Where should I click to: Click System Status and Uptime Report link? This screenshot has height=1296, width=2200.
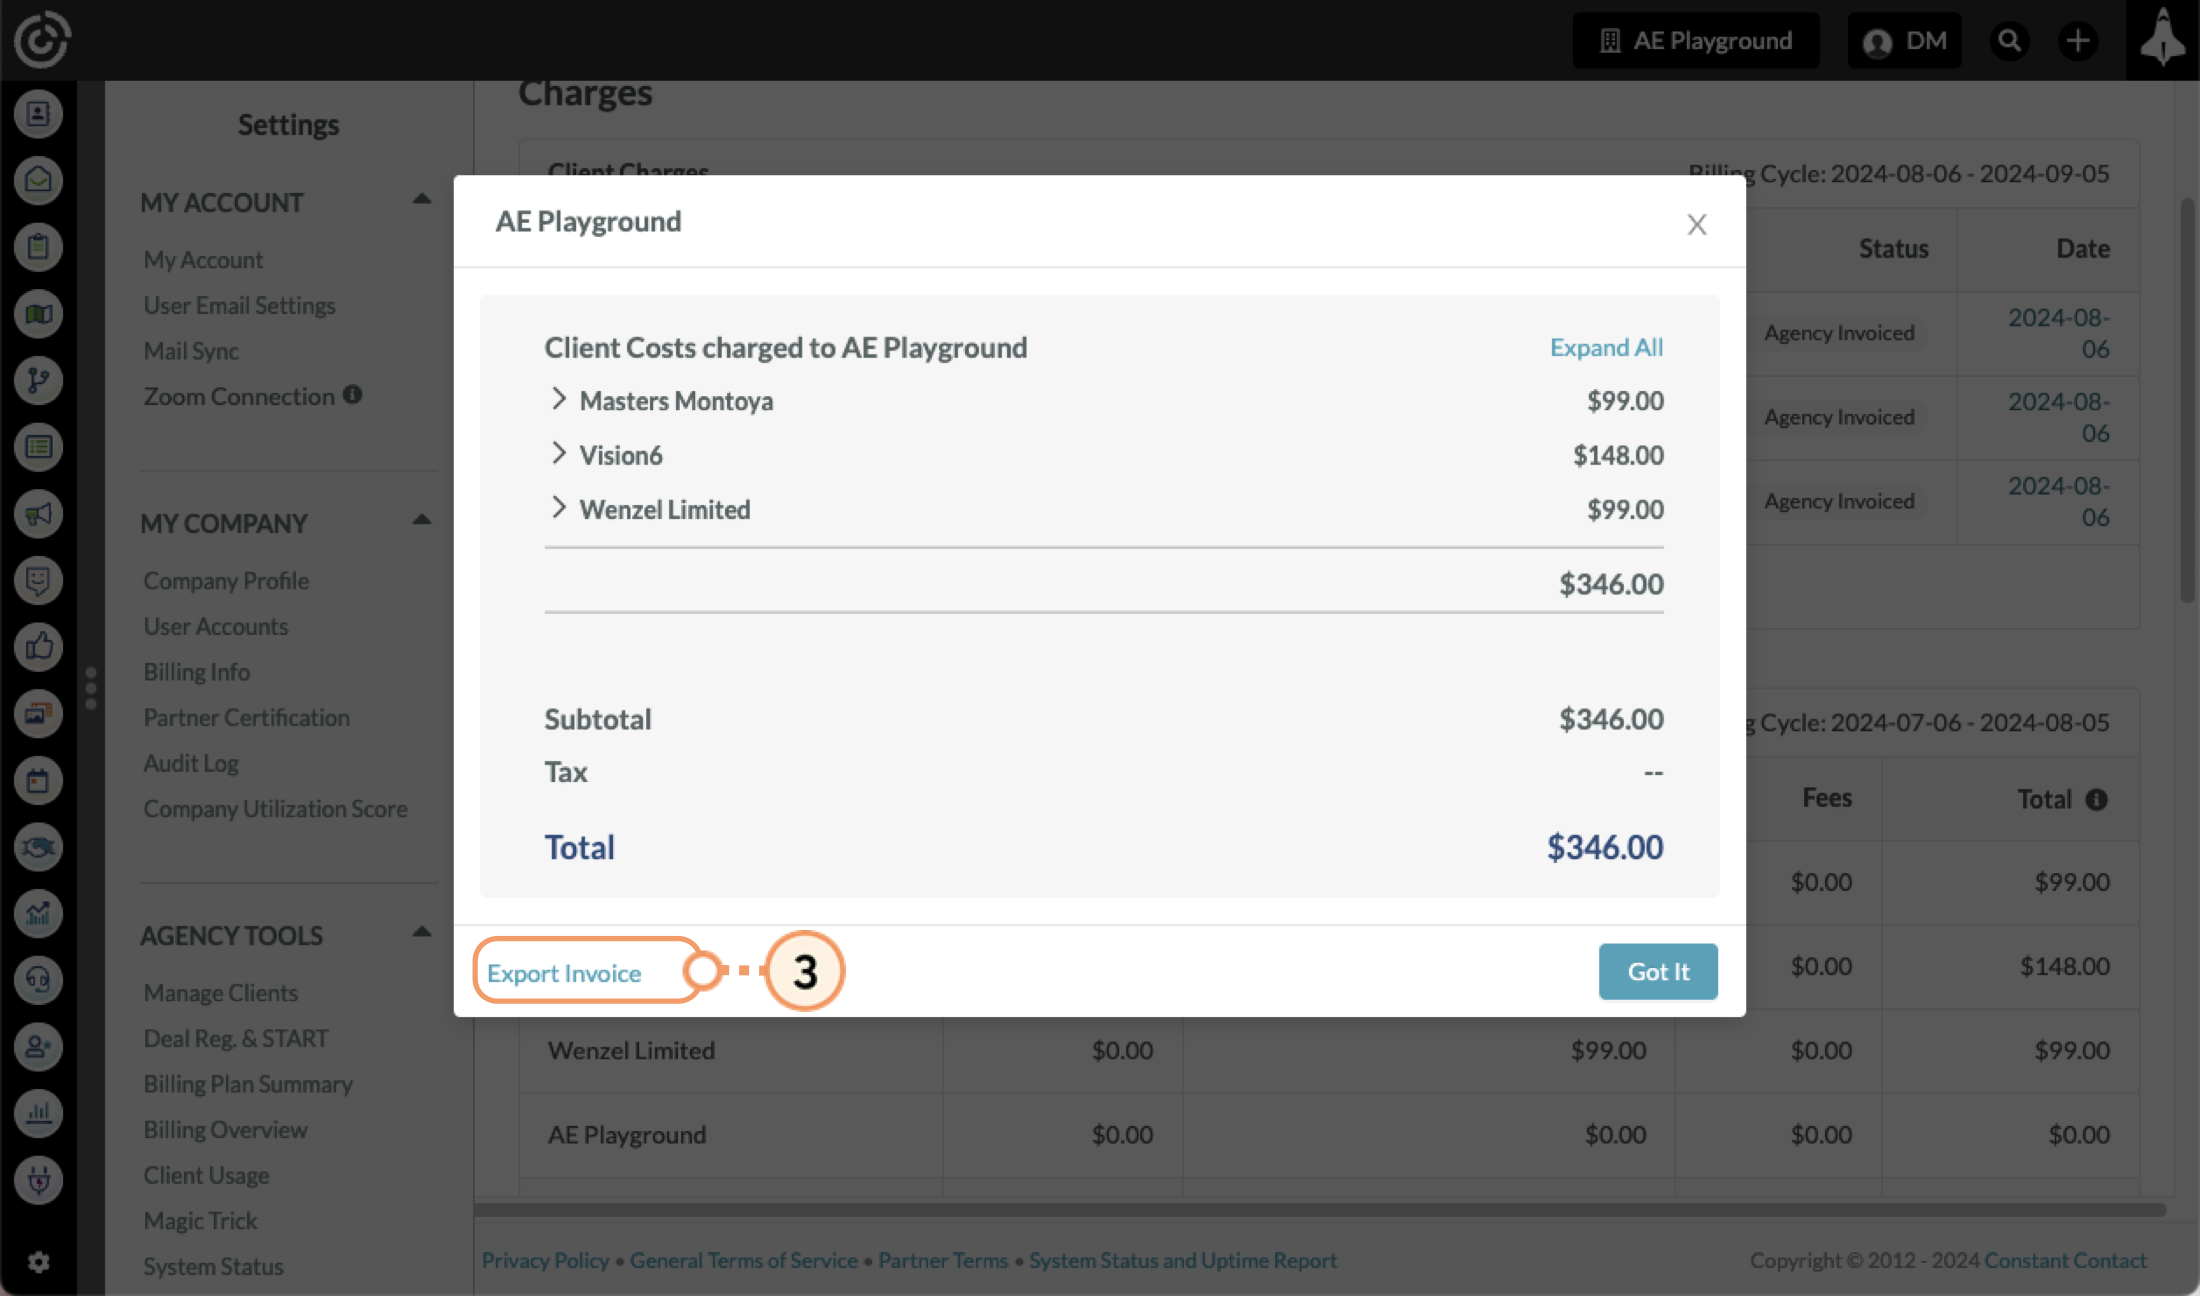pyautogui.click(x=1183, y=1260)
